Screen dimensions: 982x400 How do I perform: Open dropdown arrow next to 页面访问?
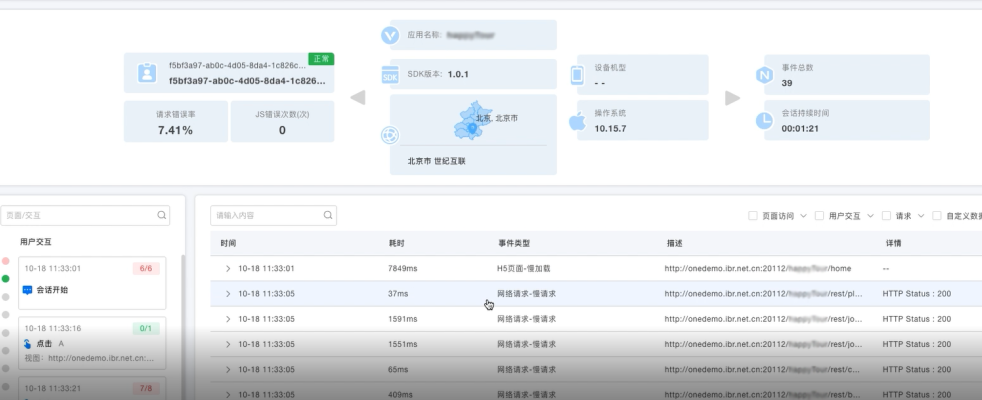(805, 215)
